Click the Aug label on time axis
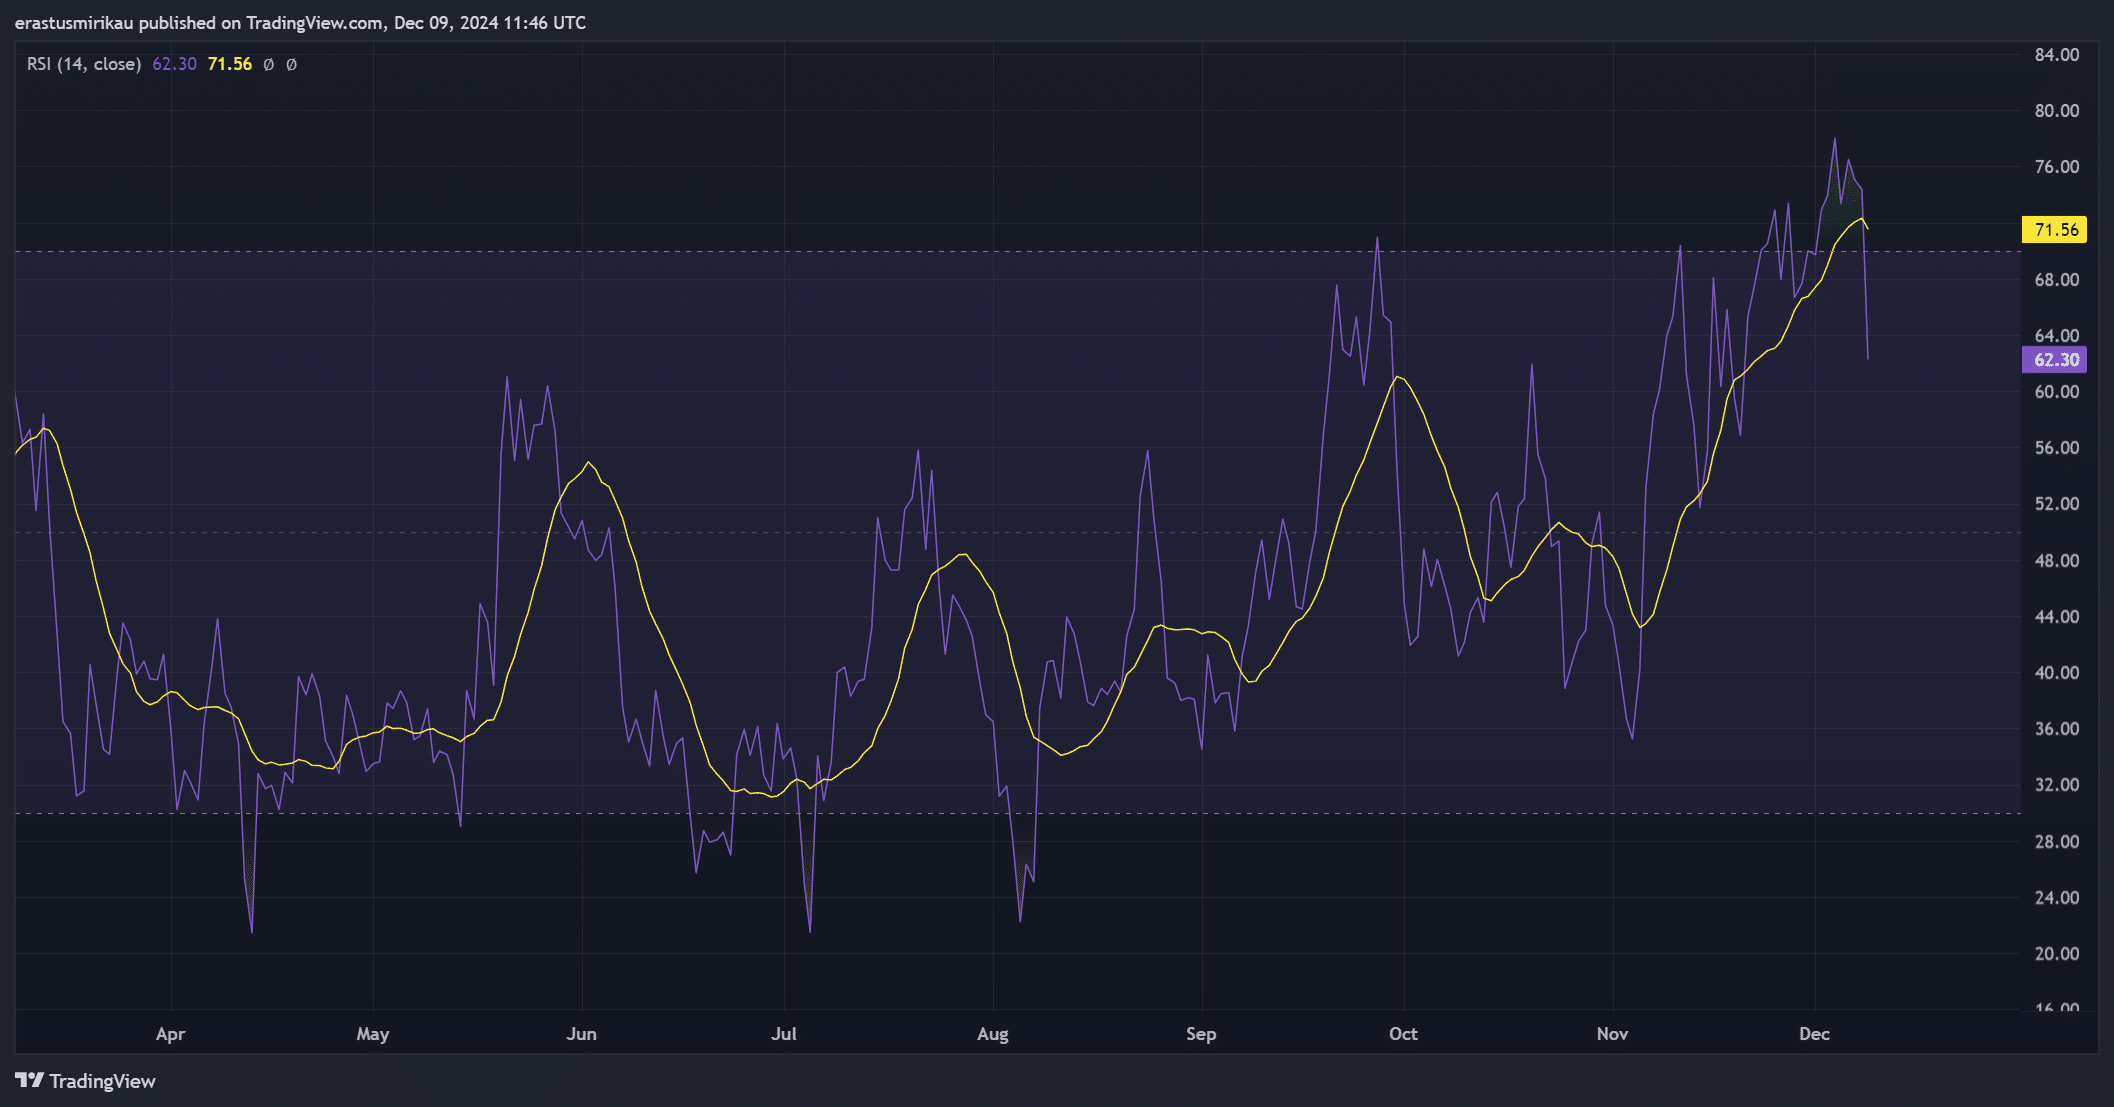Screen dimensions: 2114x1107 (x=993, y=1034)
